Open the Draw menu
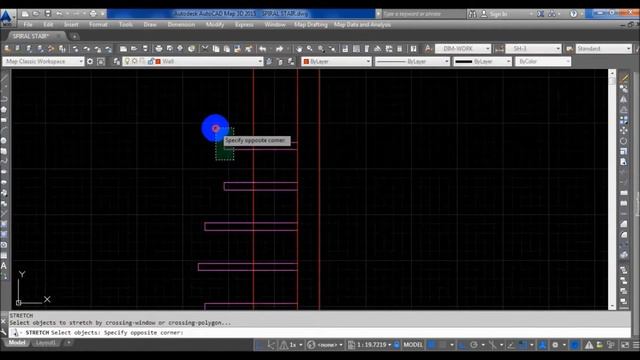This screenshot has width=640, height=360. 150,24
